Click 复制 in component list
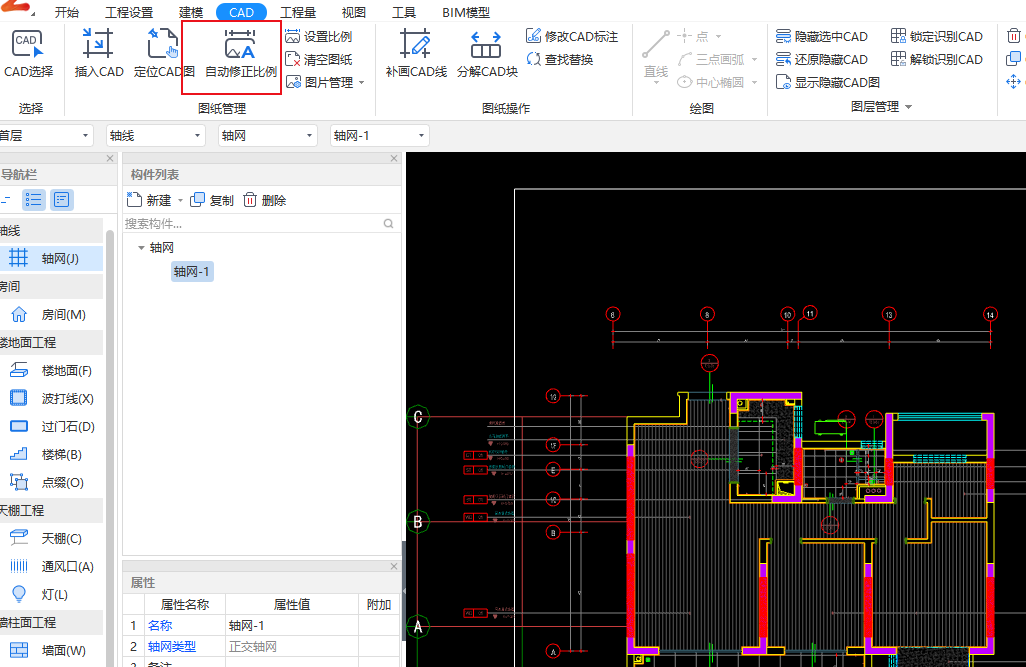 pos(212,200)
